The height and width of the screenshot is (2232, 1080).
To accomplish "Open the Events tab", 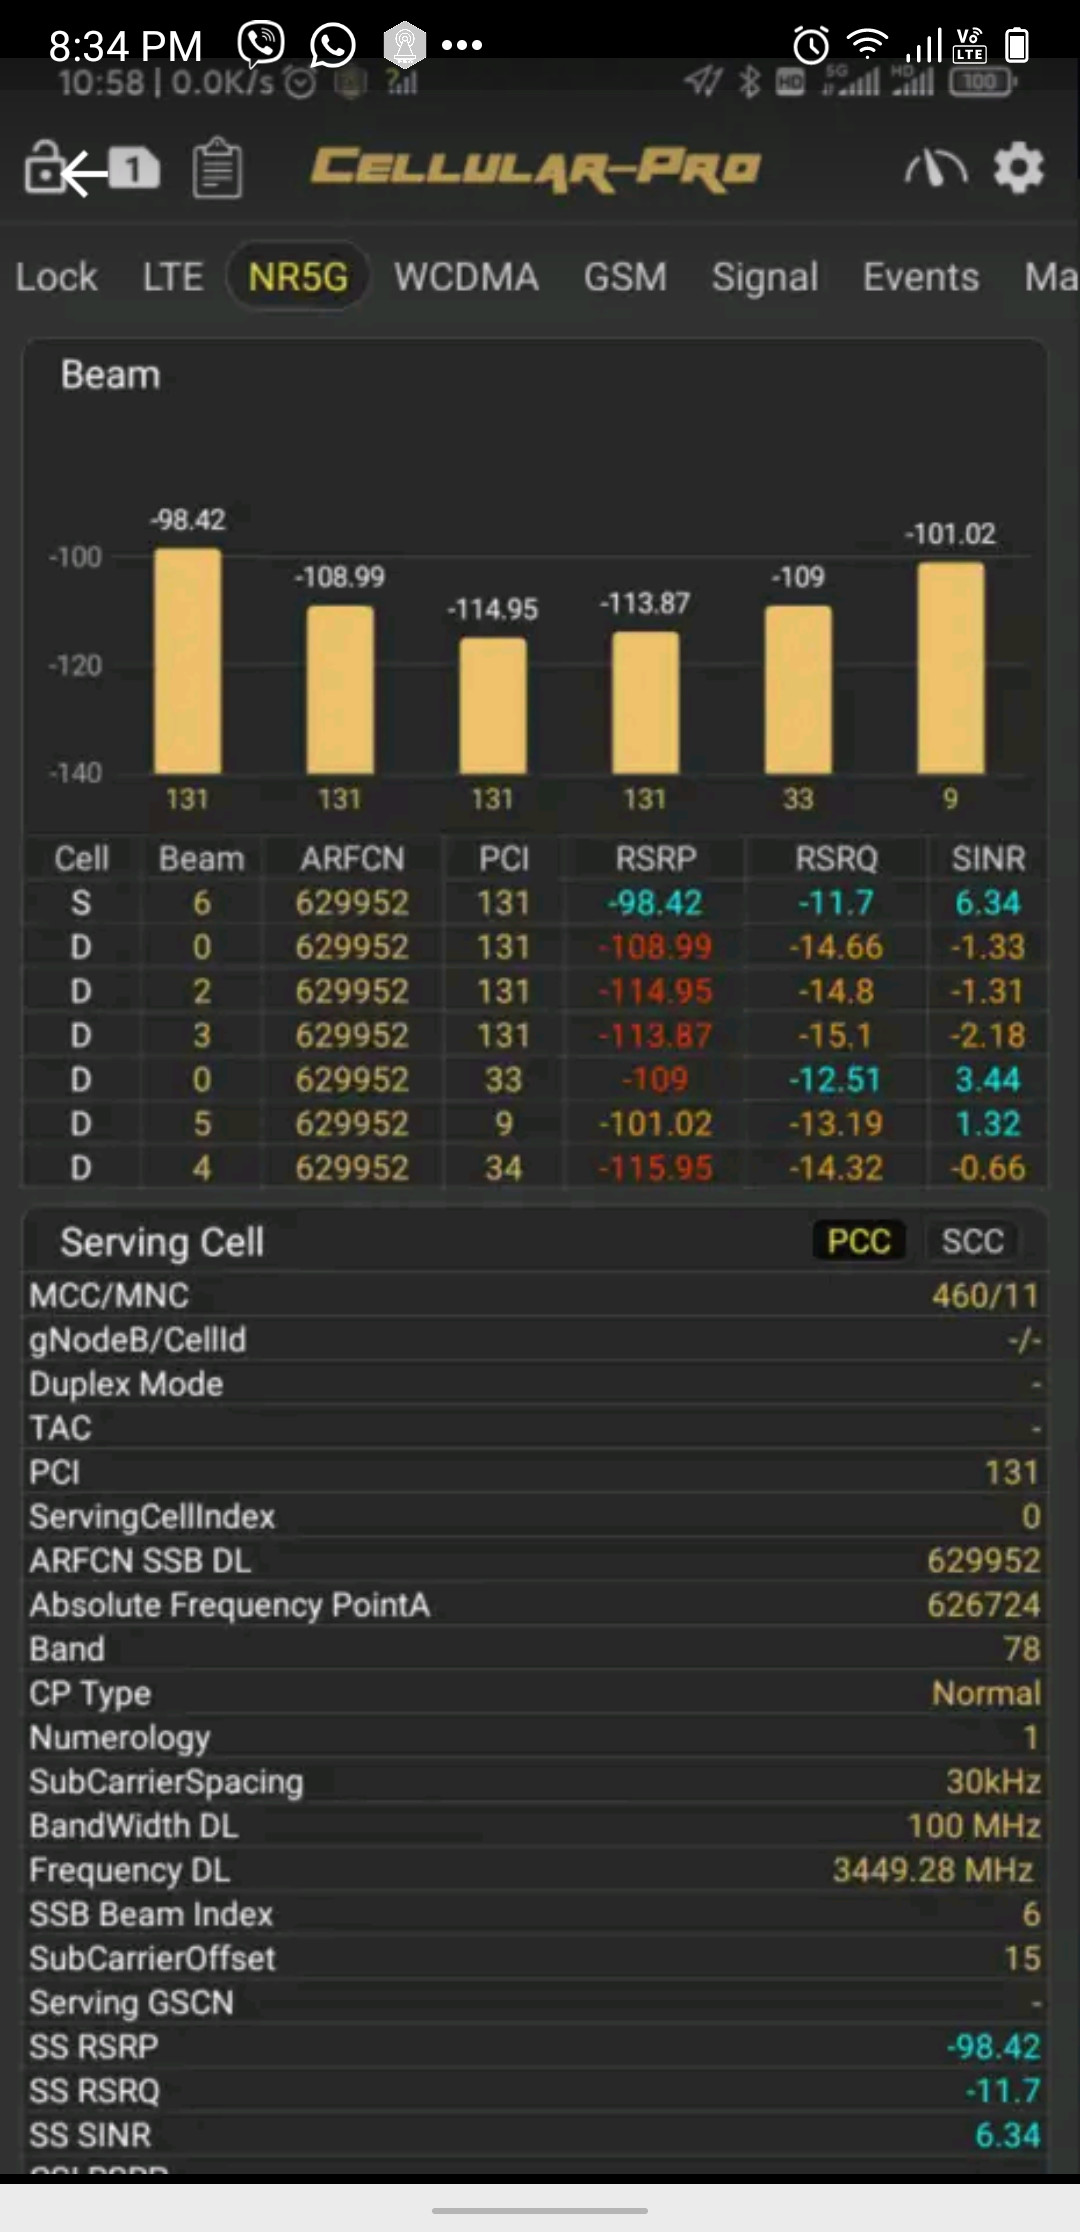I will pyautogui.click(x=921, y=277).
